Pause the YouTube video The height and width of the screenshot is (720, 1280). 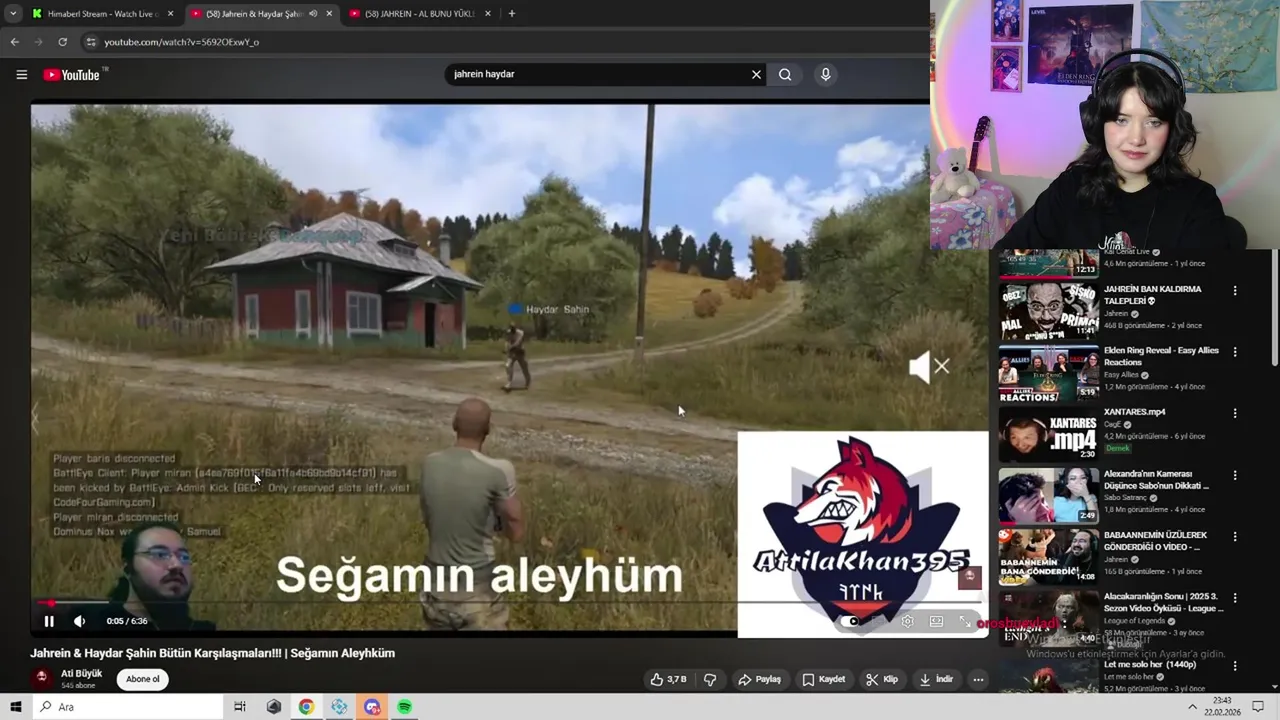point(48,621)
